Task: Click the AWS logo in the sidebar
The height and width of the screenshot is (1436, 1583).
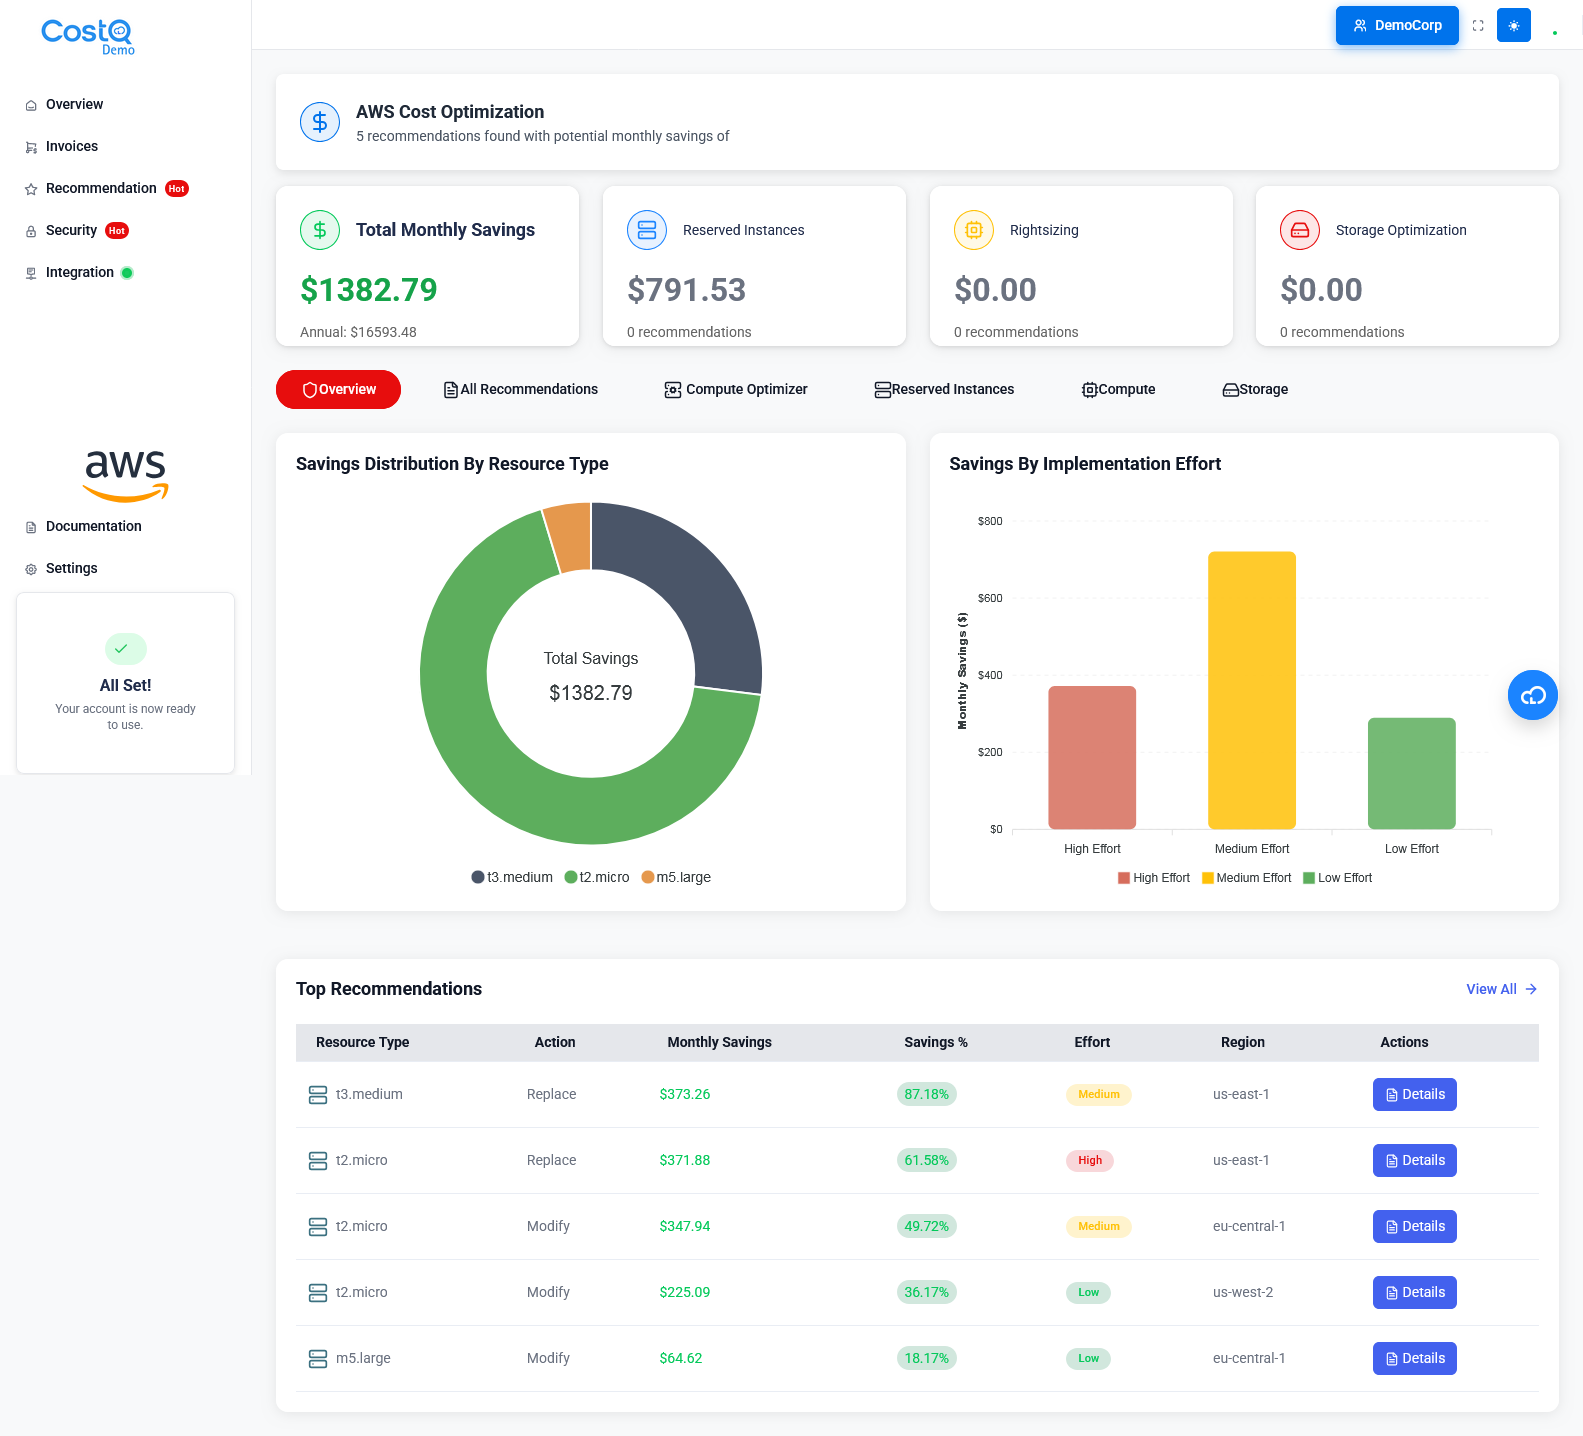Action: [126, 474]
